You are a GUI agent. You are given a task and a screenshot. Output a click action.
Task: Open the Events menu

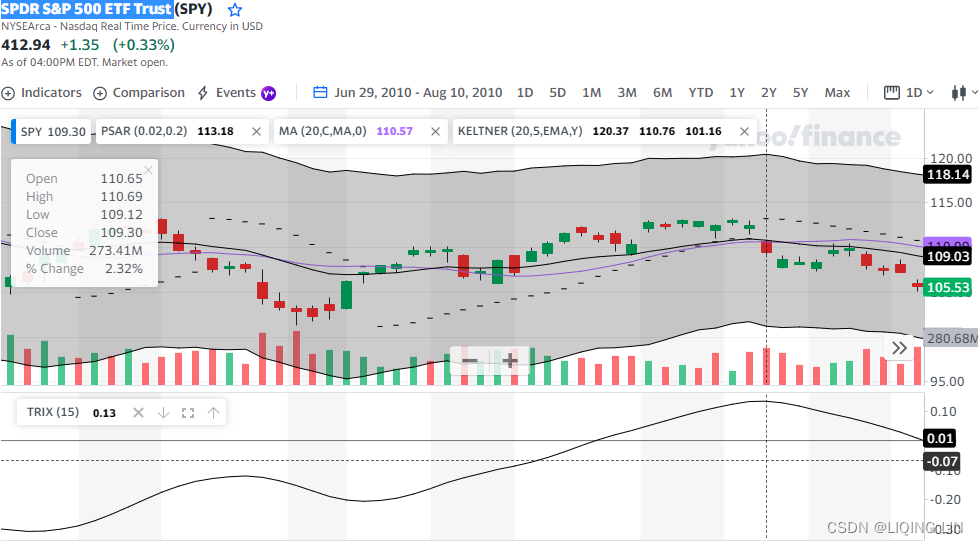click(x=227, y=93)
